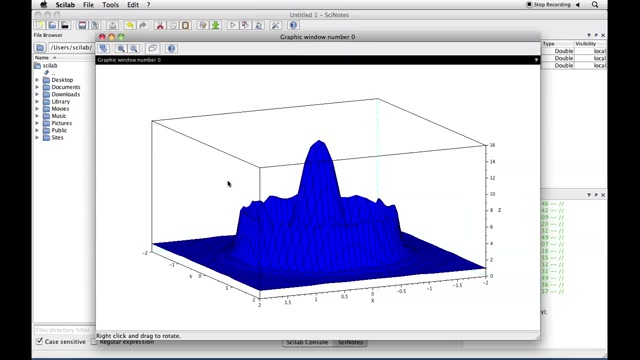The image size is (640, 360).
Task: Open the graphic window title bar dropdown arrow
Action: click(x=536, y=60)
